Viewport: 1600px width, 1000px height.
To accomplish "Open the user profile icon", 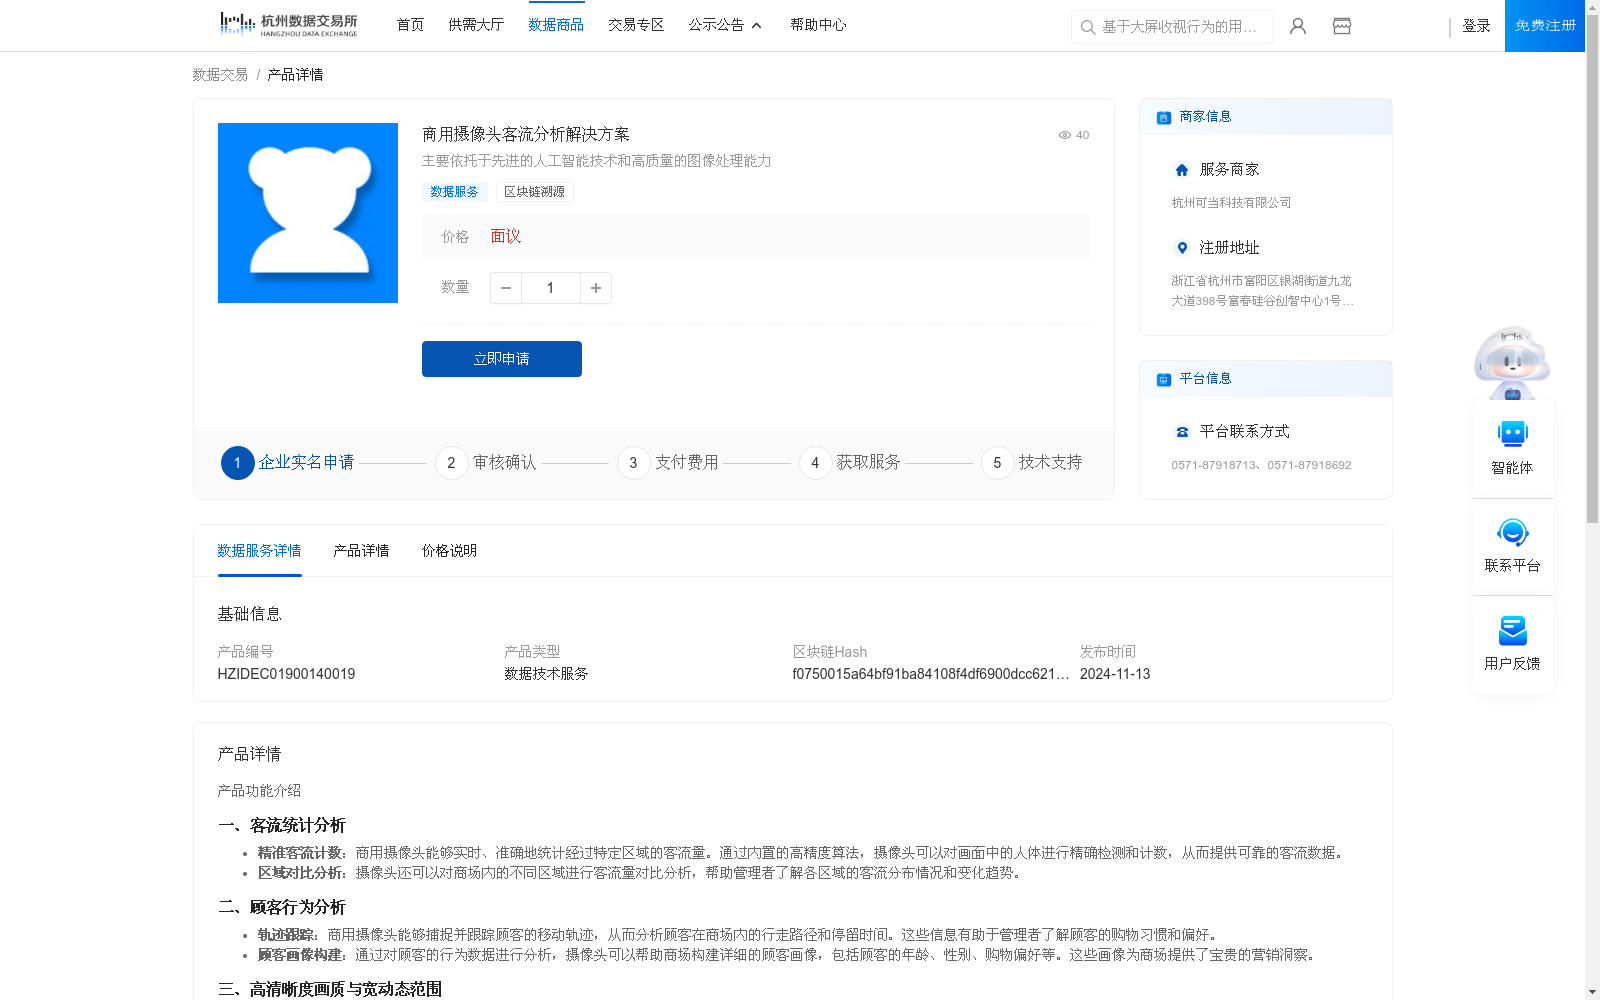I will click(x=1298, y=26).
